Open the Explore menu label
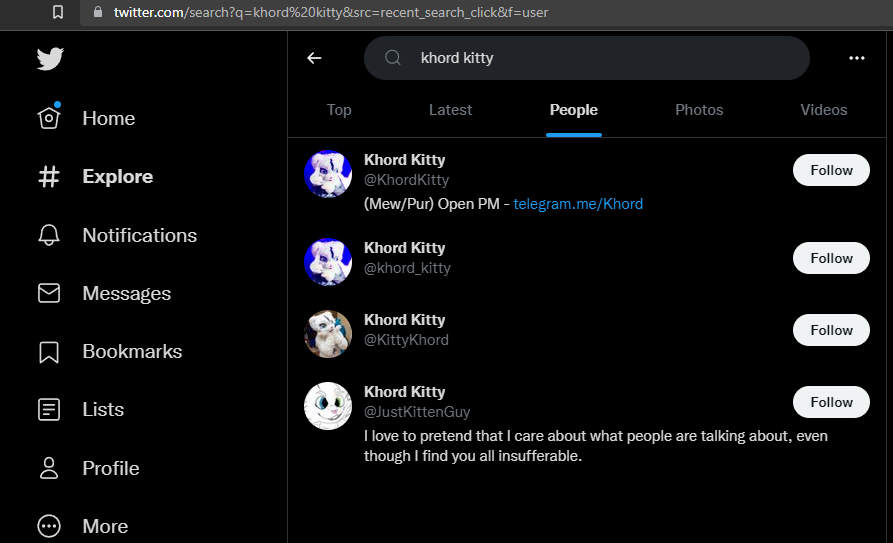Image resolution: width=893 pixels, height=543 pixels. click(x=118, y=177)
